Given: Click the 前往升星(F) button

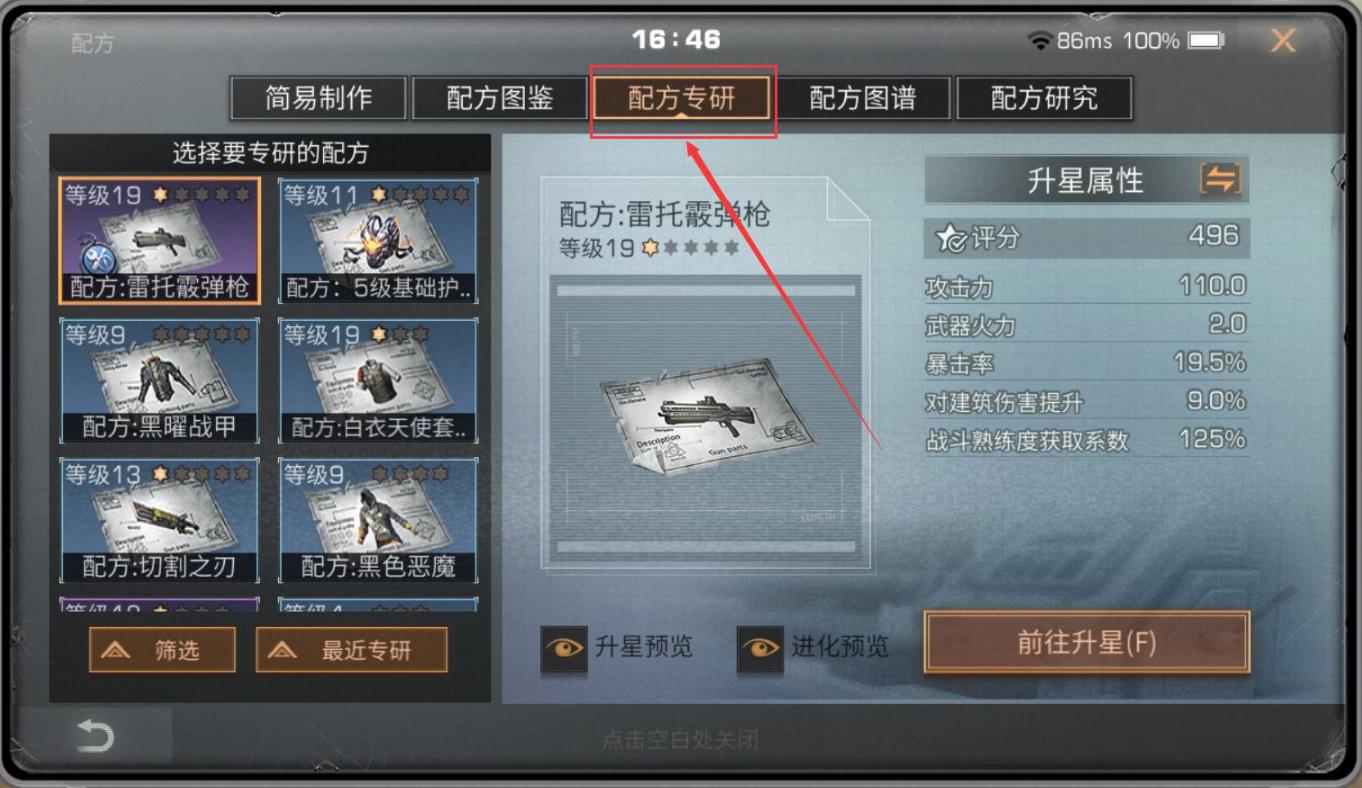Looking at the screenshot, I should pyautogui.click(x=1087, y=642).
